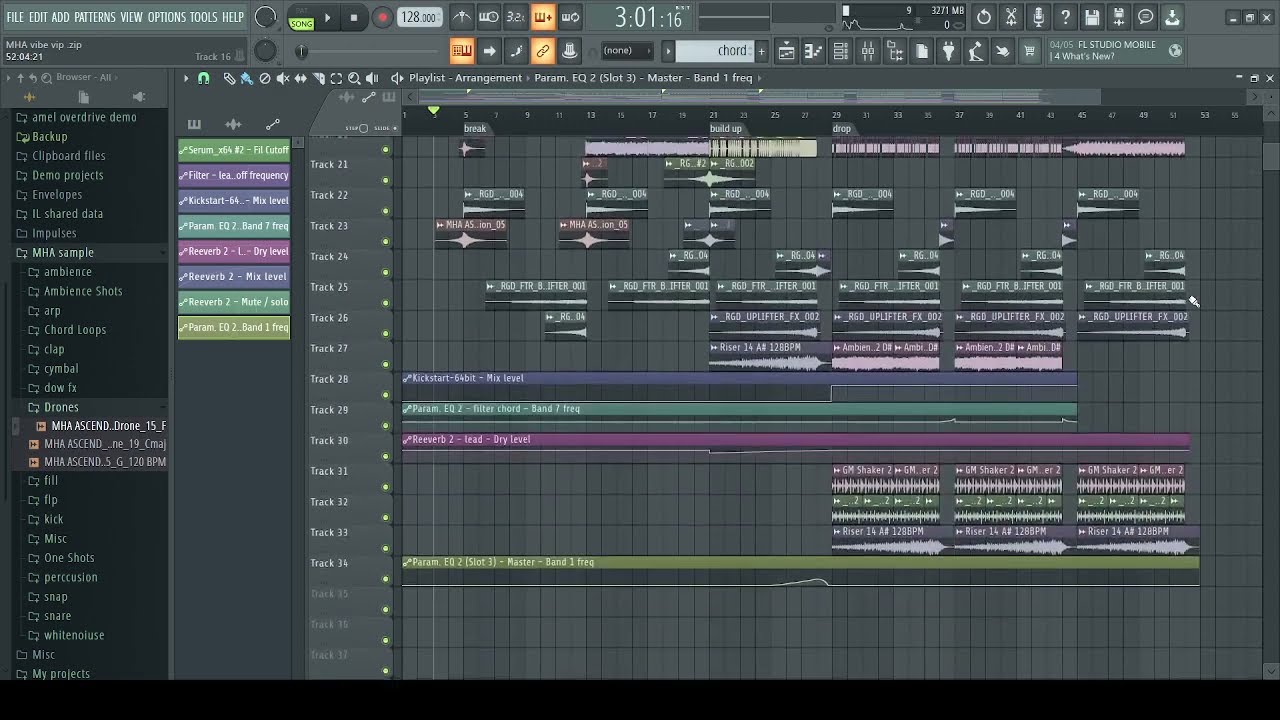Toggle the metronome icon
The image size is (1280, 720).
click(x=462, y=17)
